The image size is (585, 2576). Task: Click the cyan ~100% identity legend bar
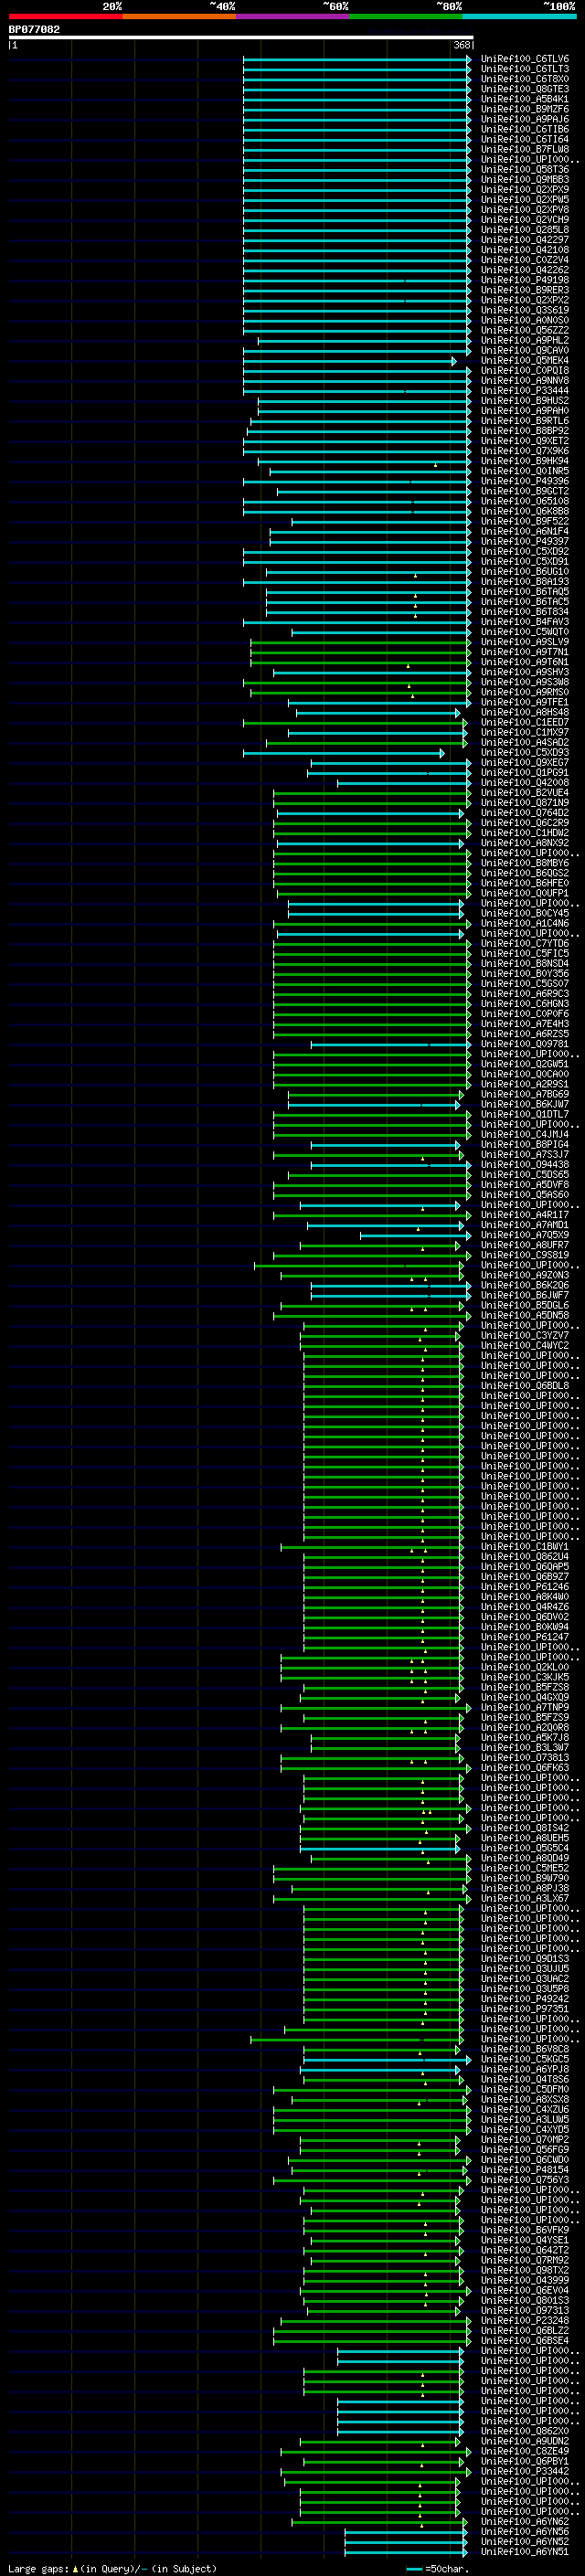tap(520, 16)
